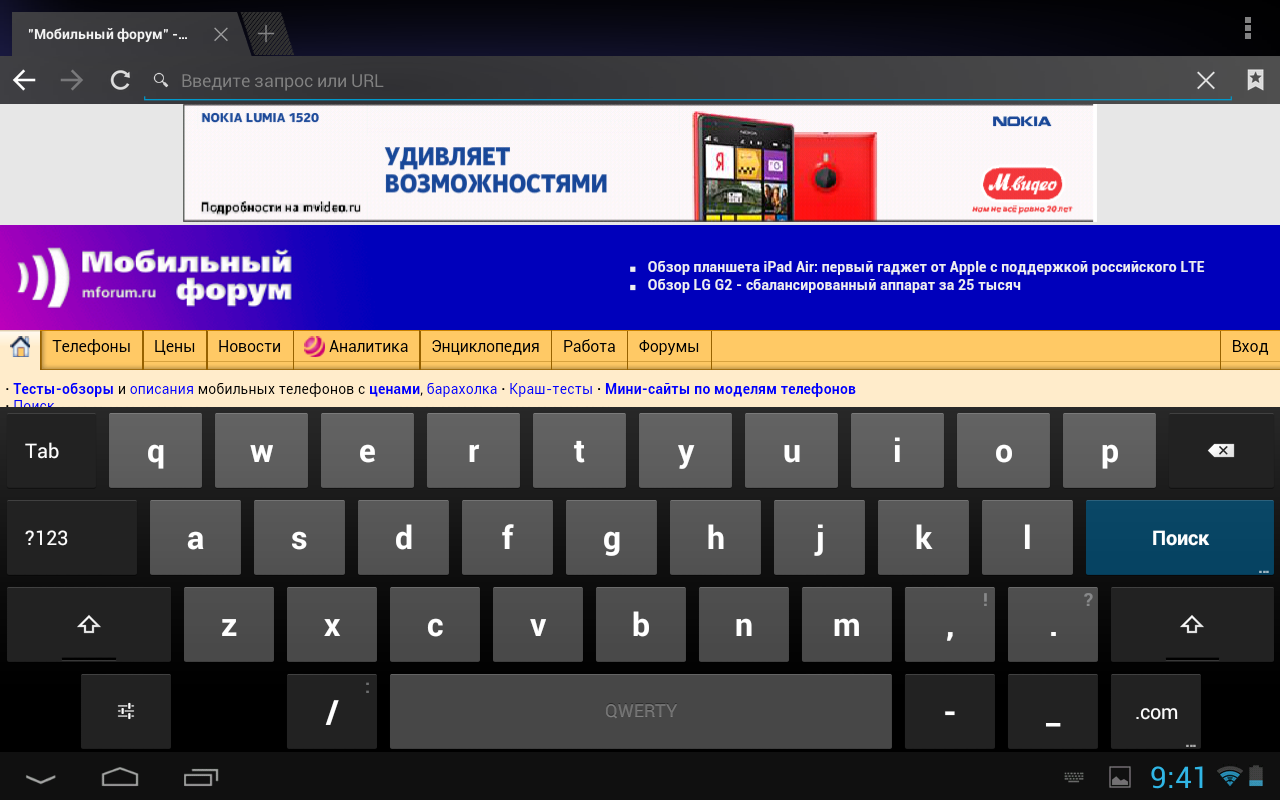Tap the period key
The height and width of the screenshot is (800, 1280).
click(x=1052, y=625)
